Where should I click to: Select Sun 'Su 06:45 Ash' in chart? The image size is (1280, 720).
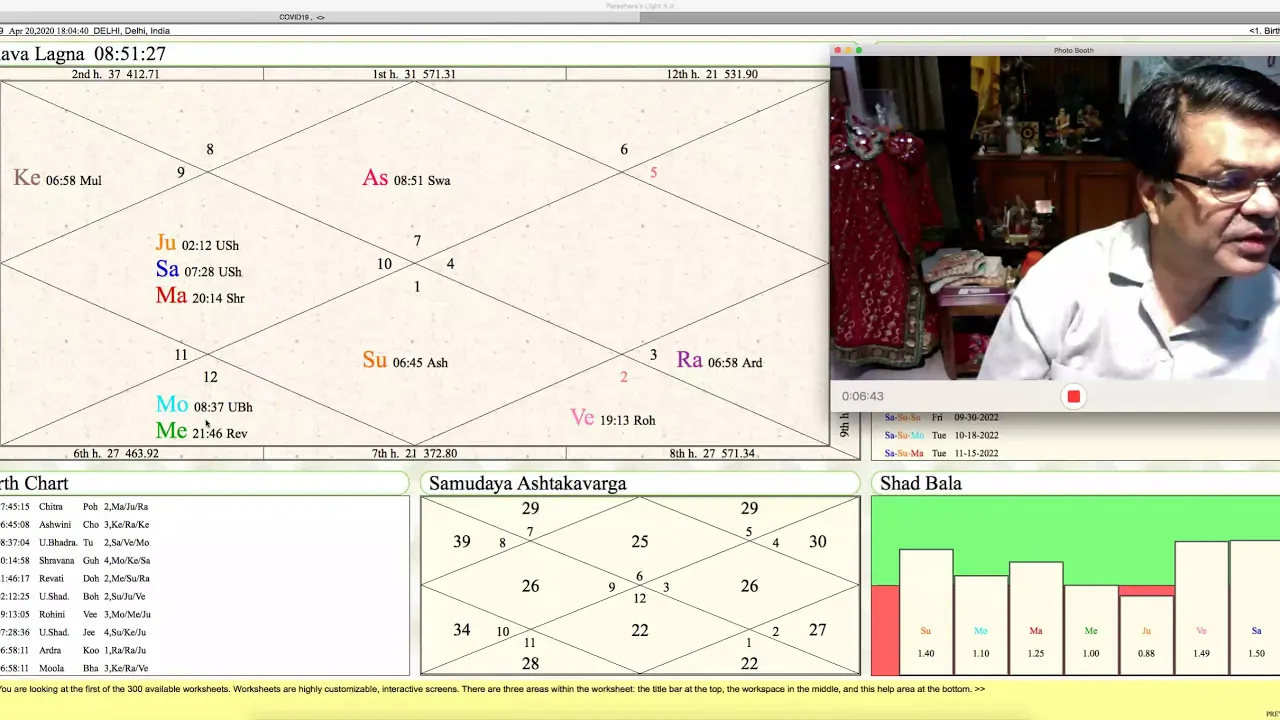[x=405, y=361]
